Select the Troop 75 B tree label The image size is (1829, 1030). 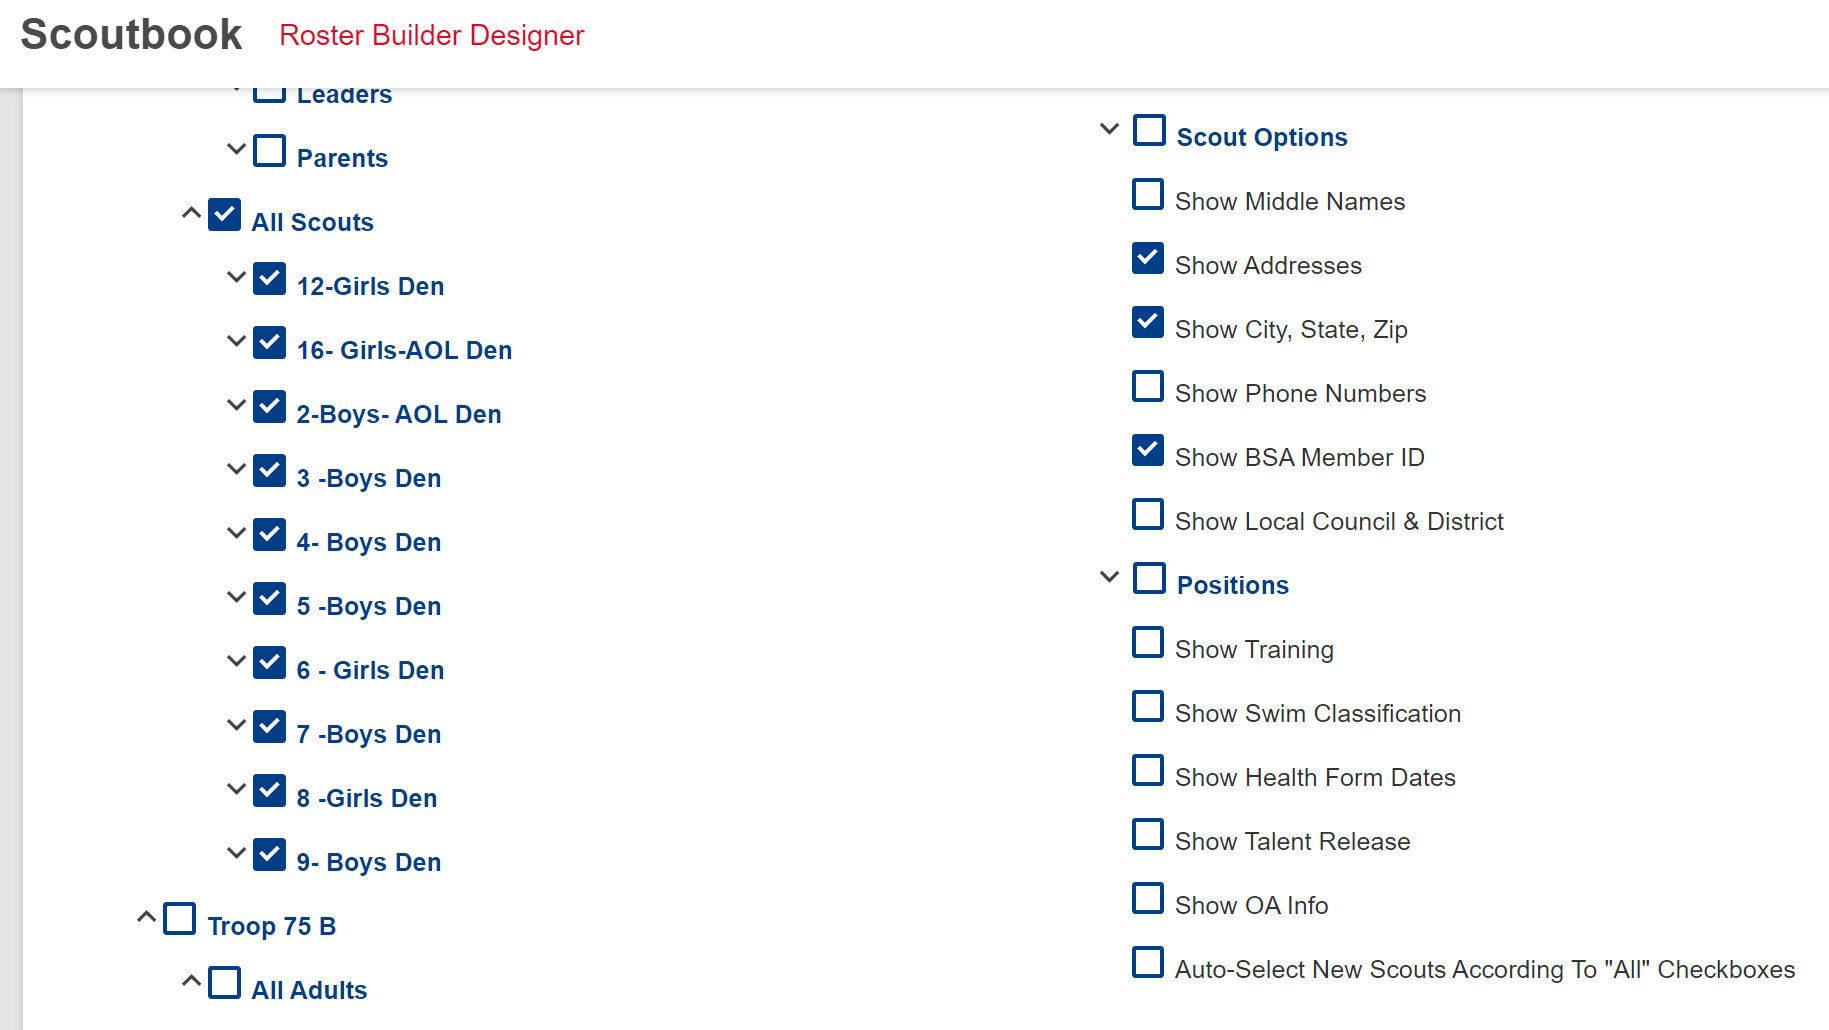[x=271, y=926]
